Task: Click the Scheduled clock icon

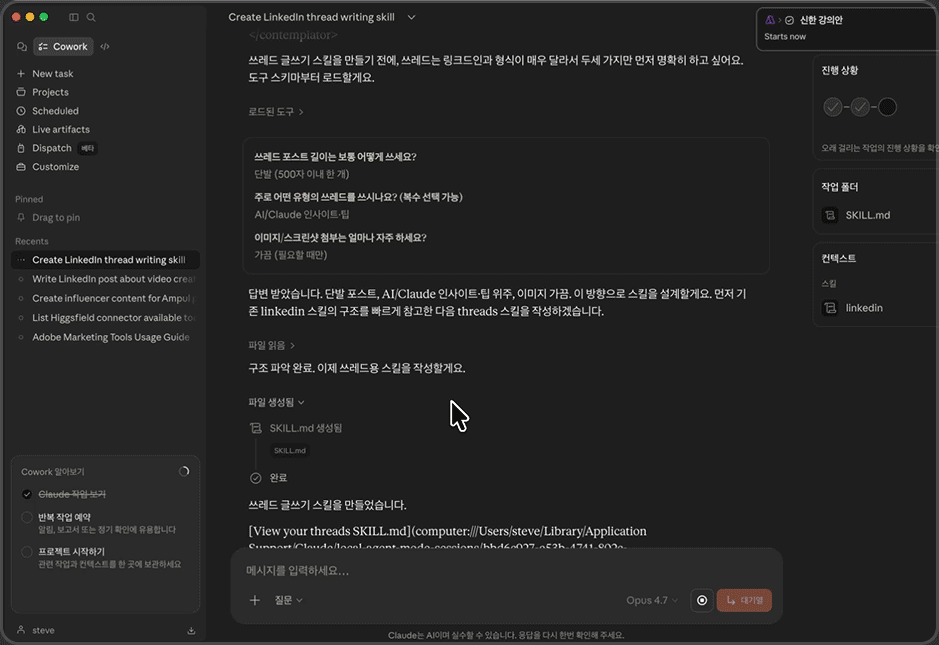Action: point(21,111)
